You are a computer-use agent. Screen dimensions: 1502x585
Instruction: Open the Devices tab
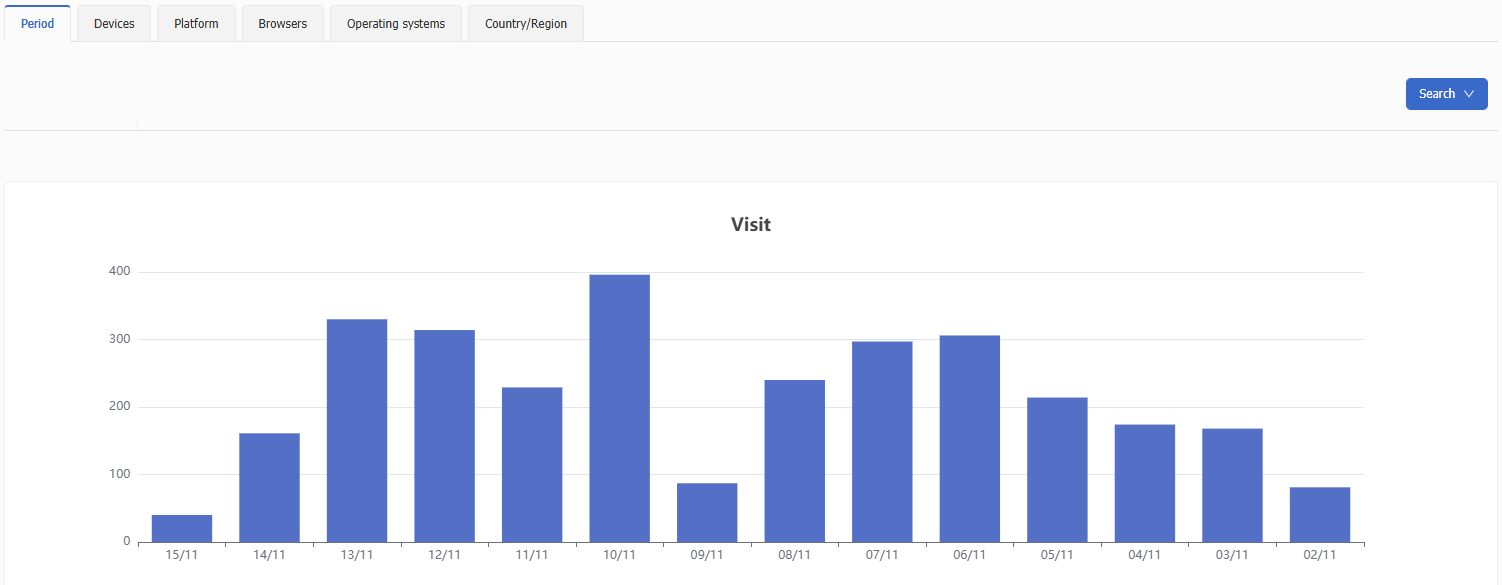(x=114, y=24)
